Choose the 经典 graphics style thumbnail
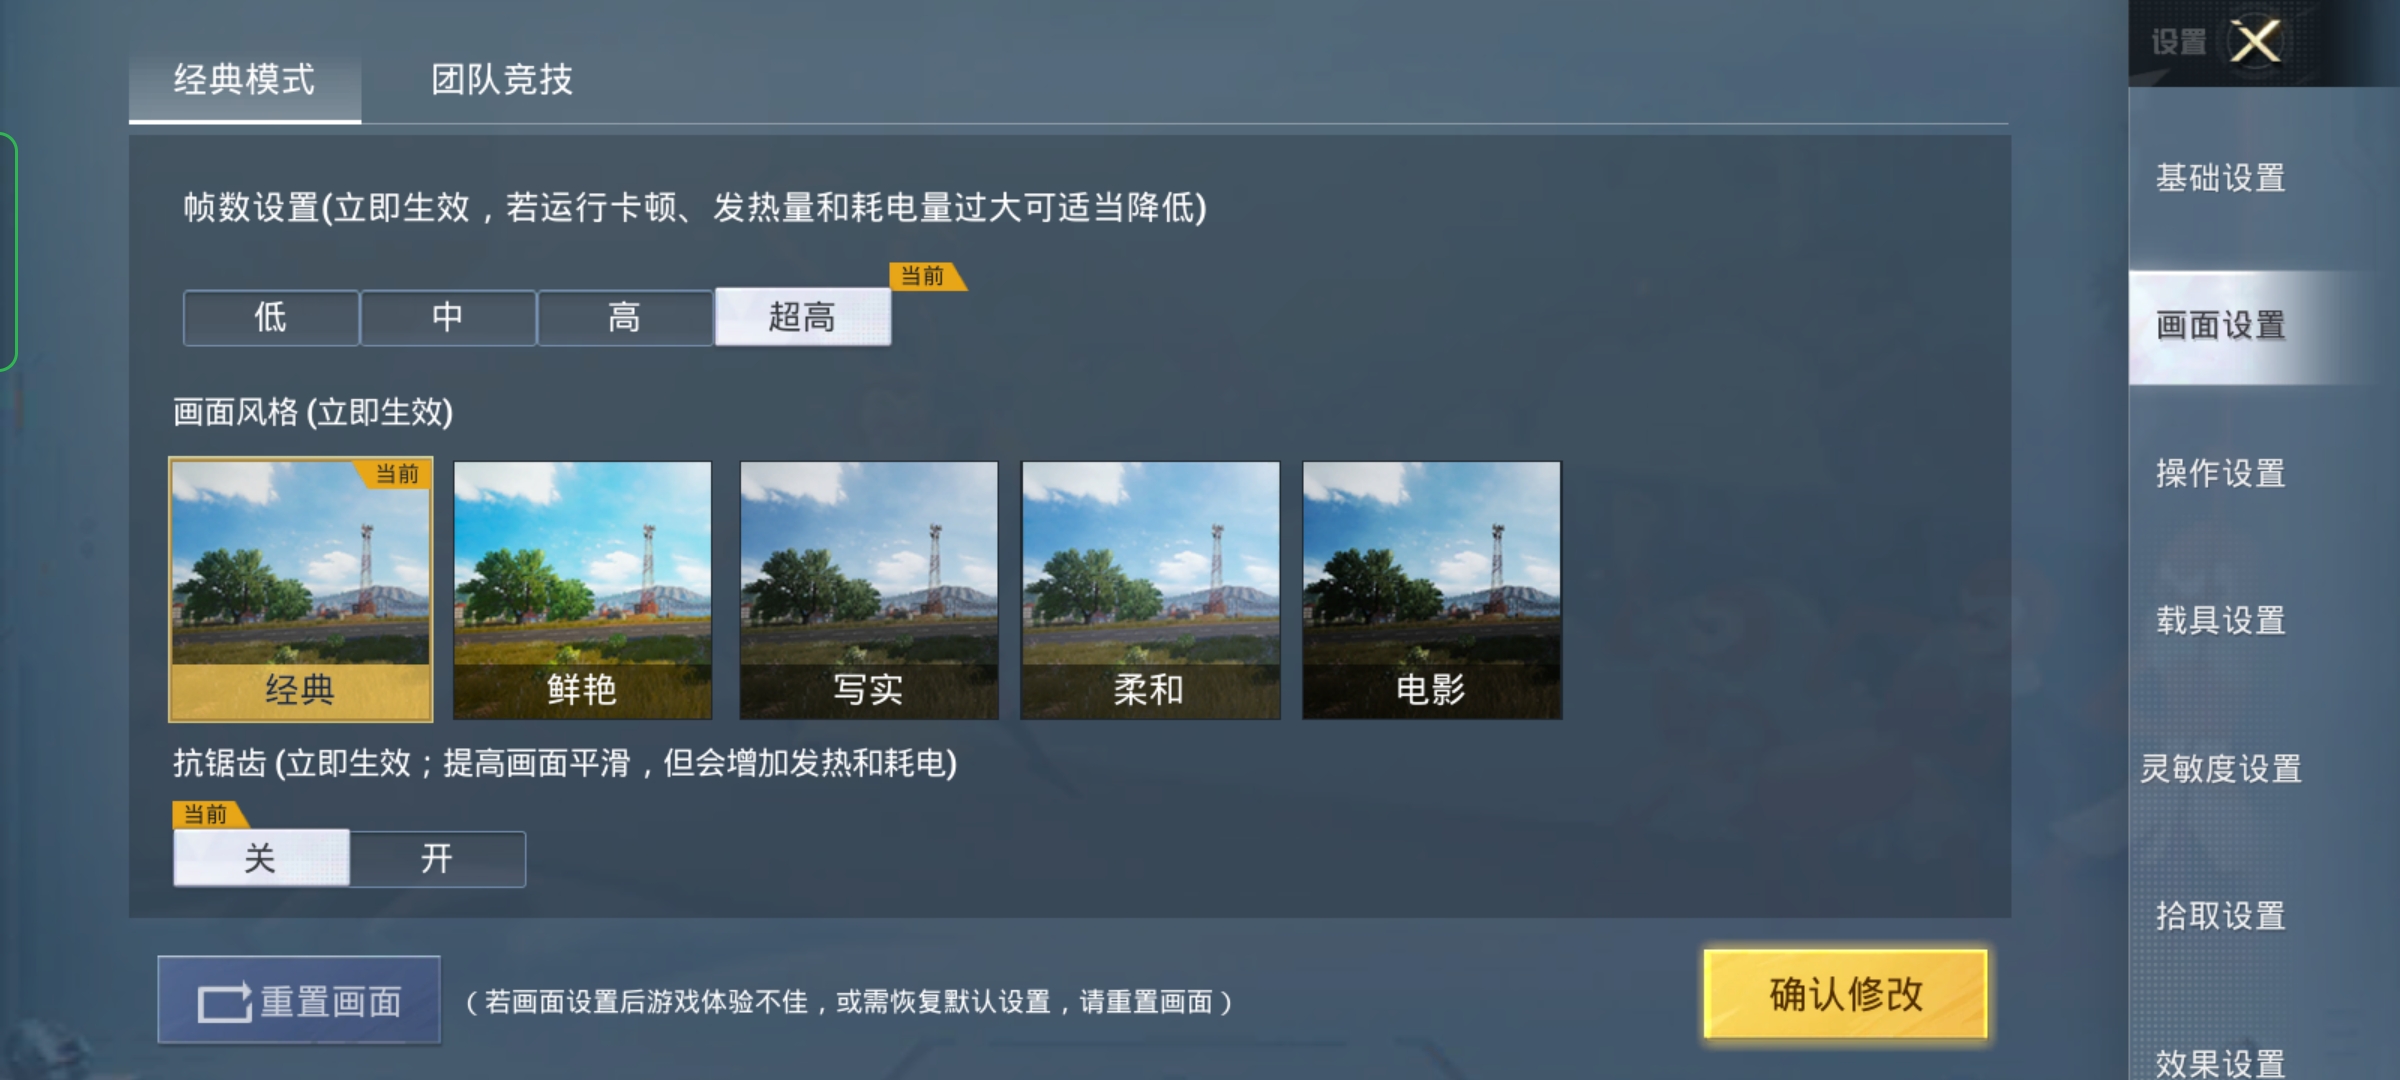Image resolution: width=2400 pixels, height=1080 pixels. point(301,589)
